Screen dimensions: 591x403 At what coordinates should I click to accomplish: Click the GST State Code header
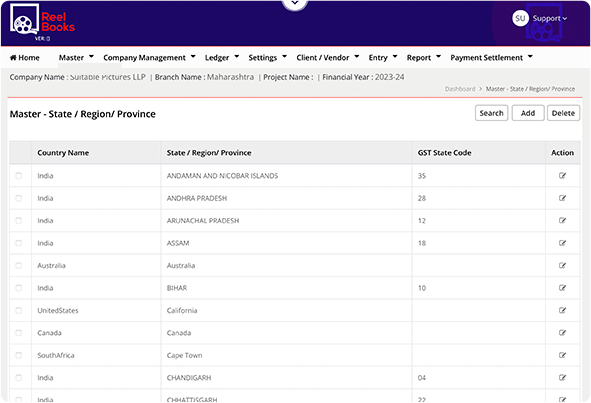444,153
